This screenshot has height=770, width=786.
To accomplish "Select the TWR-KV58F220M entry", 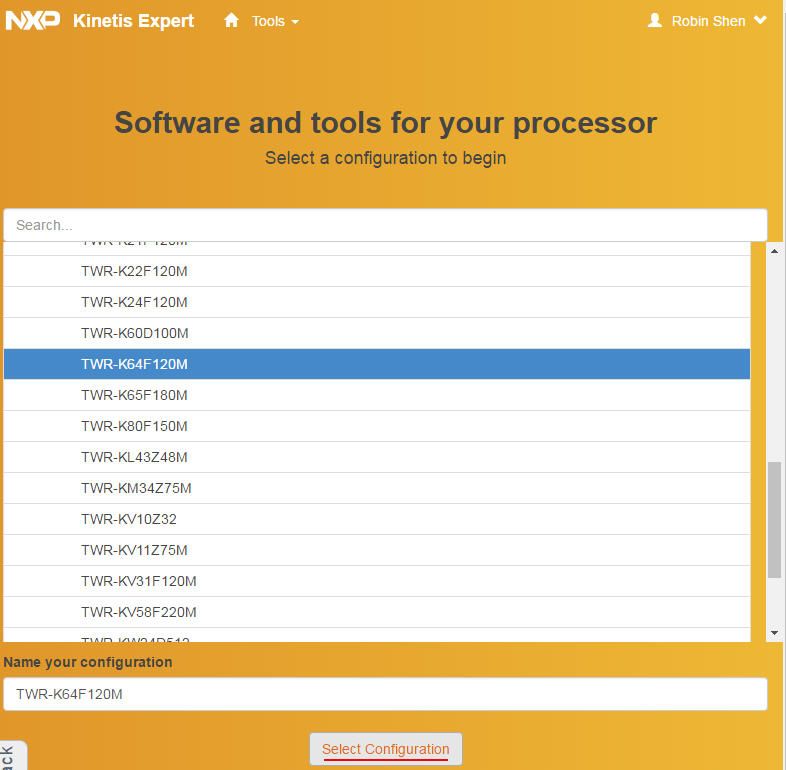I will point(377,612).
